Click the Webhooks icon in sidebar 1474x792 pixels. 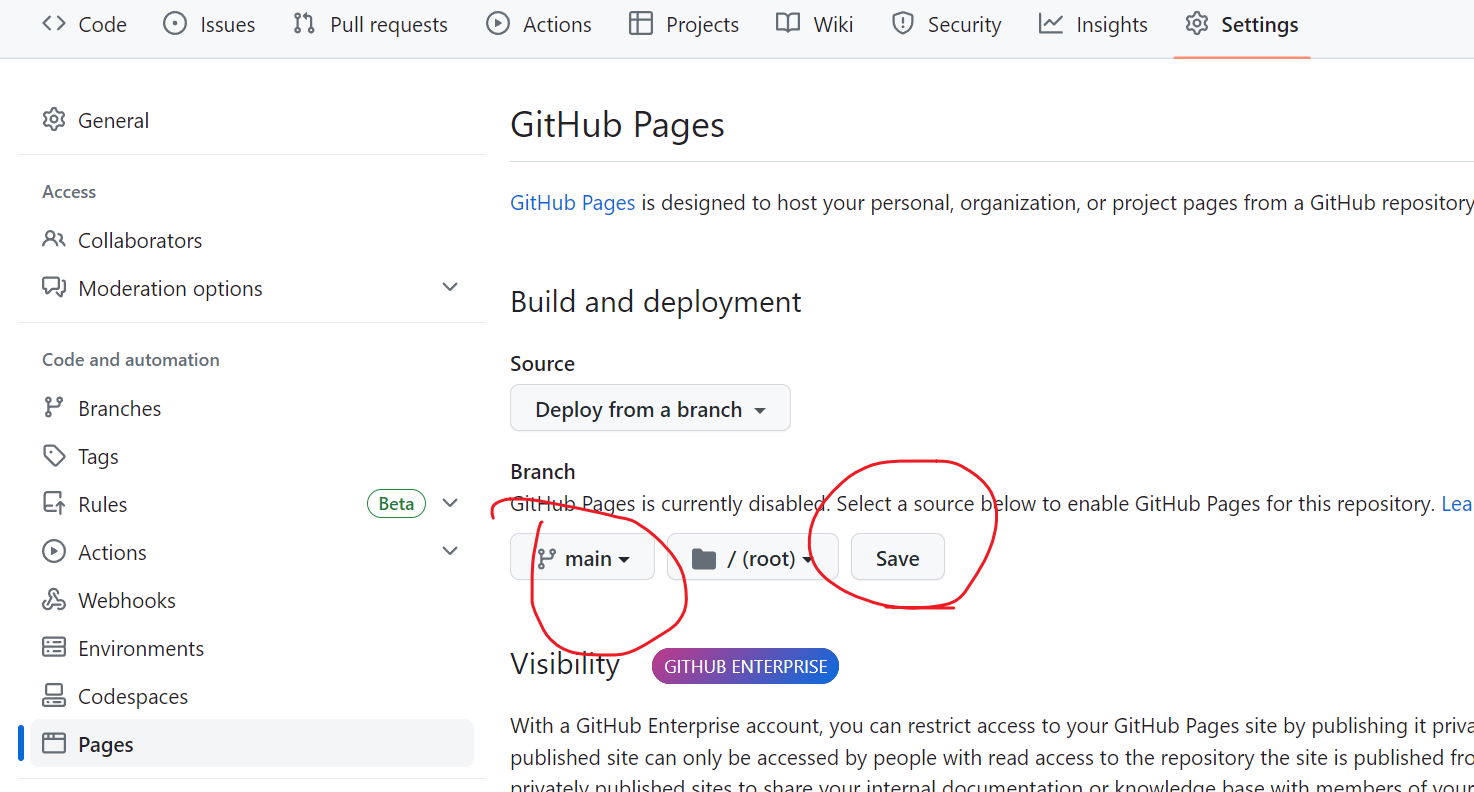point(54,600)
